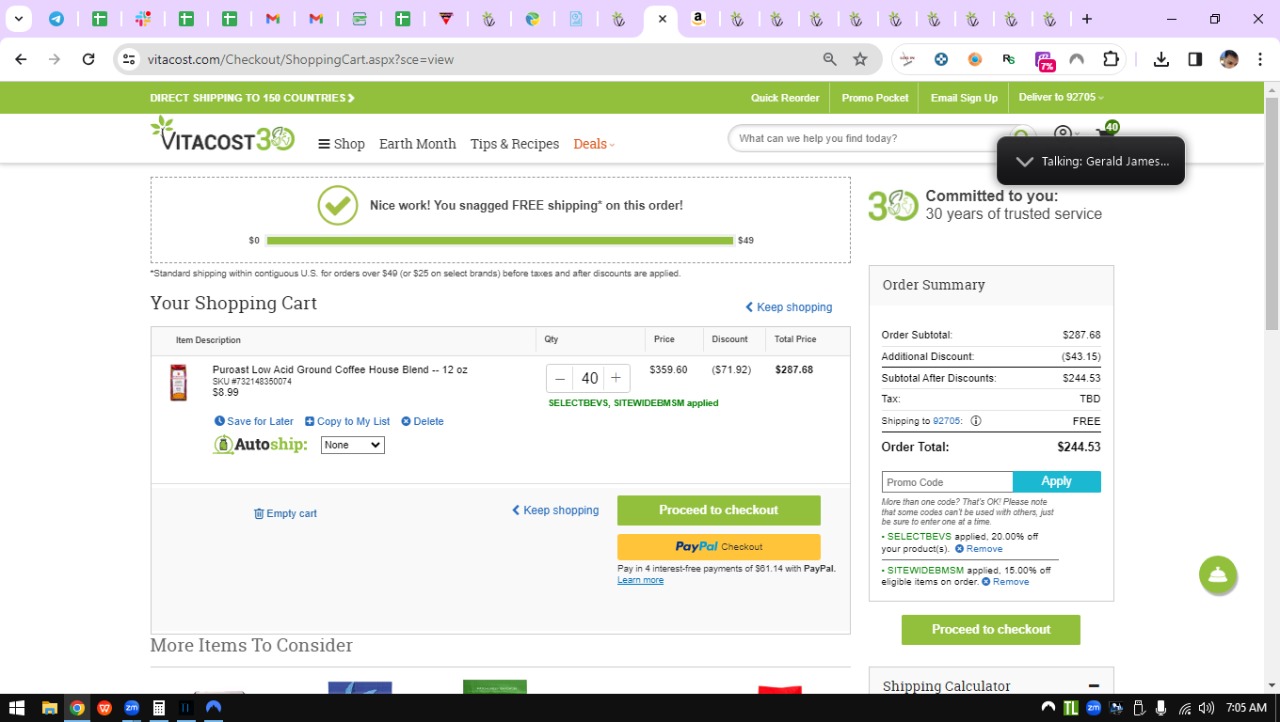Image resolution: width=1280 pixels, height=722 pixels.
Task: Remove the SELECTBEVS promo code
Action: pos(978,549)
